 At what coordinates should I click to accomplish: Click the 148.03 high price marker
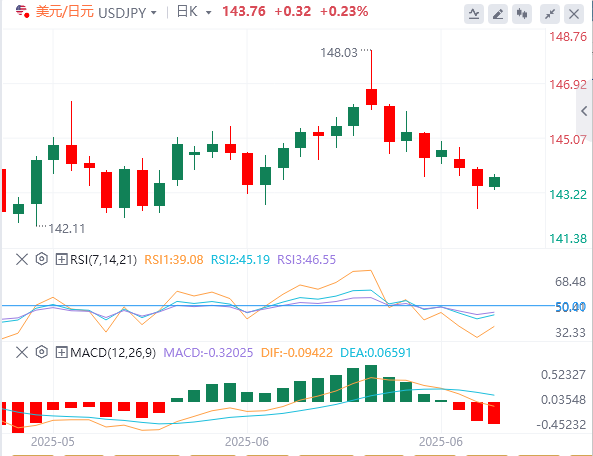(x=339, y=53)
